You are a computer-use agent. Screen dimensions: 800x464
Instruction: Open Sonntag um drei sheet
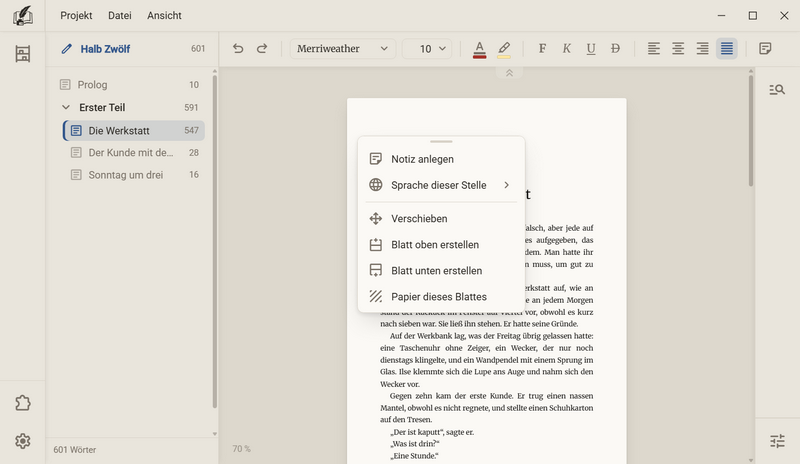pyautogui.click(x=134, y=175)
